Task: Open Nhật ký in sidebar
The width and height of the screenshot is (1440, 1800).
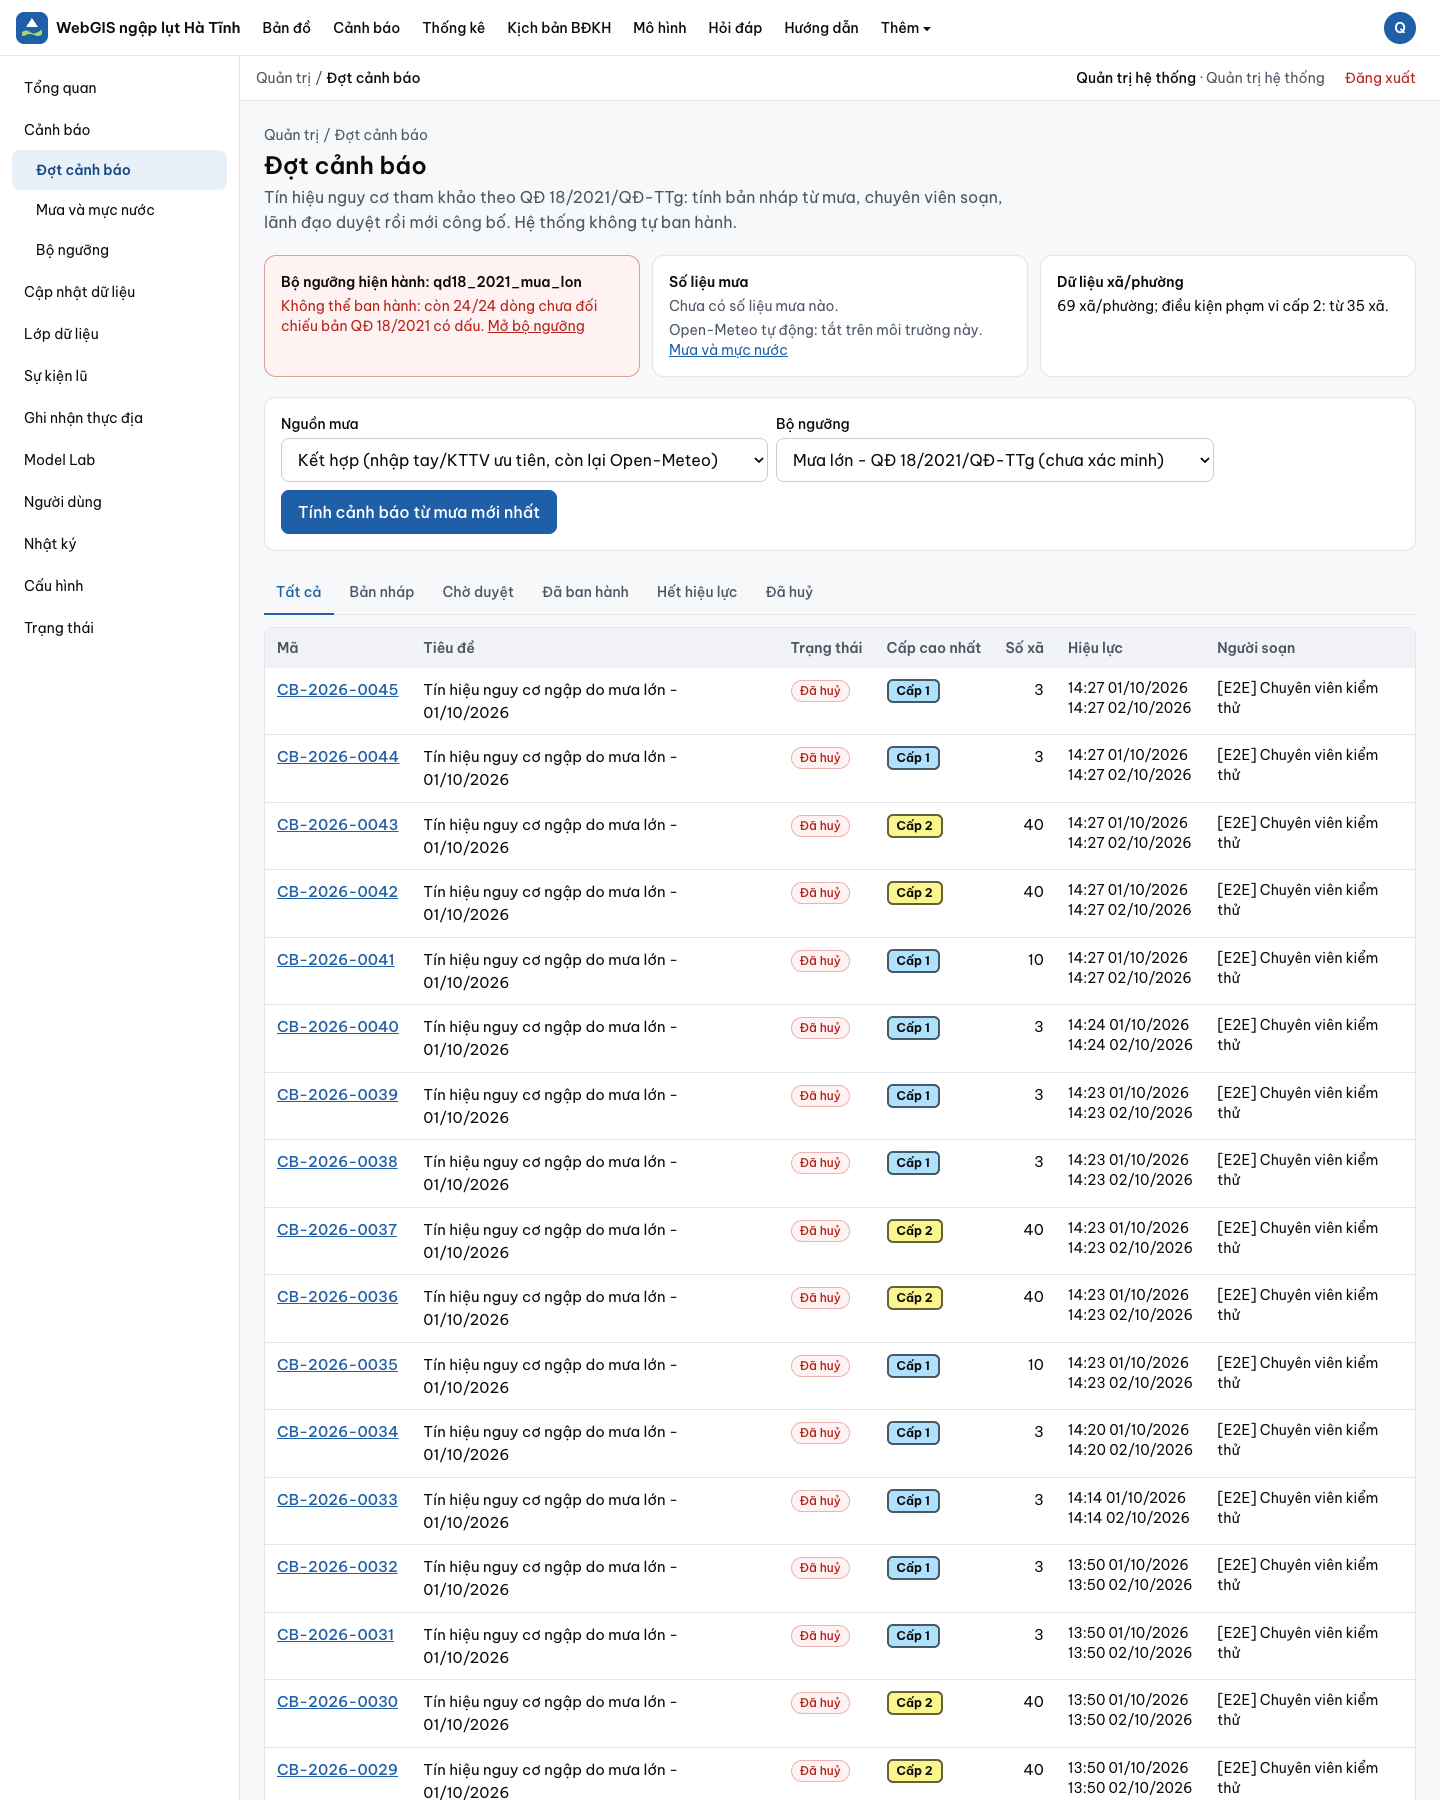Action: point(120,544)
